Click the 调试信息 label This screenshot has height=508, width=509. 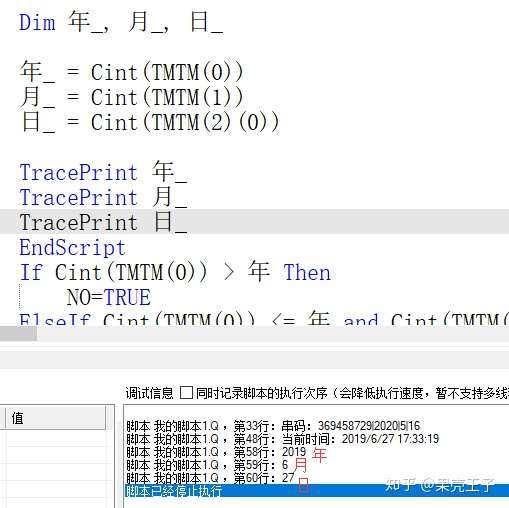click(x=149, y=393)
